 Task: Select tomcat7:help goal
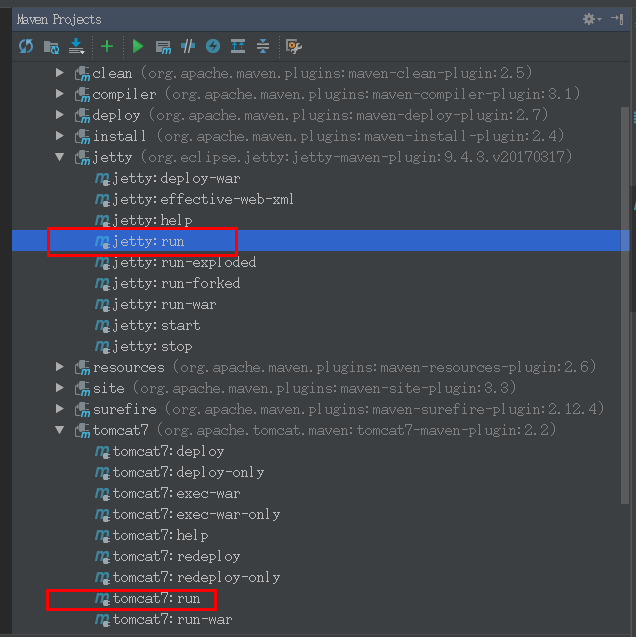[x=151, y=535]
